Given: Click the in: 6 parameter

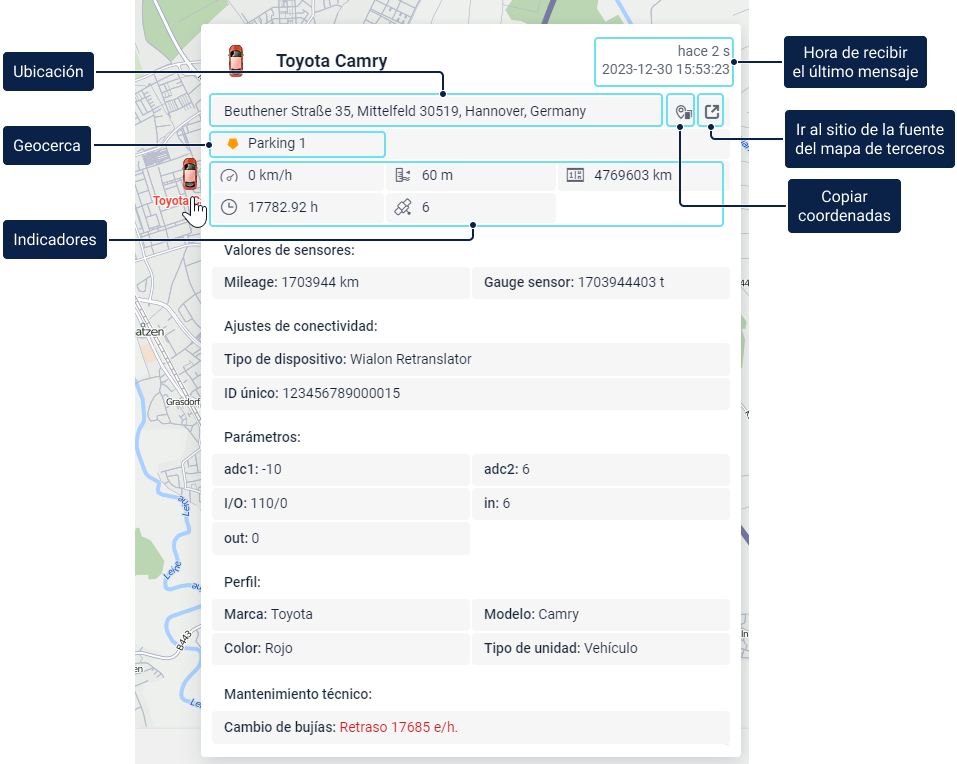Looking at the screenshot, I should pyautogui.click(x=601, y=504).
